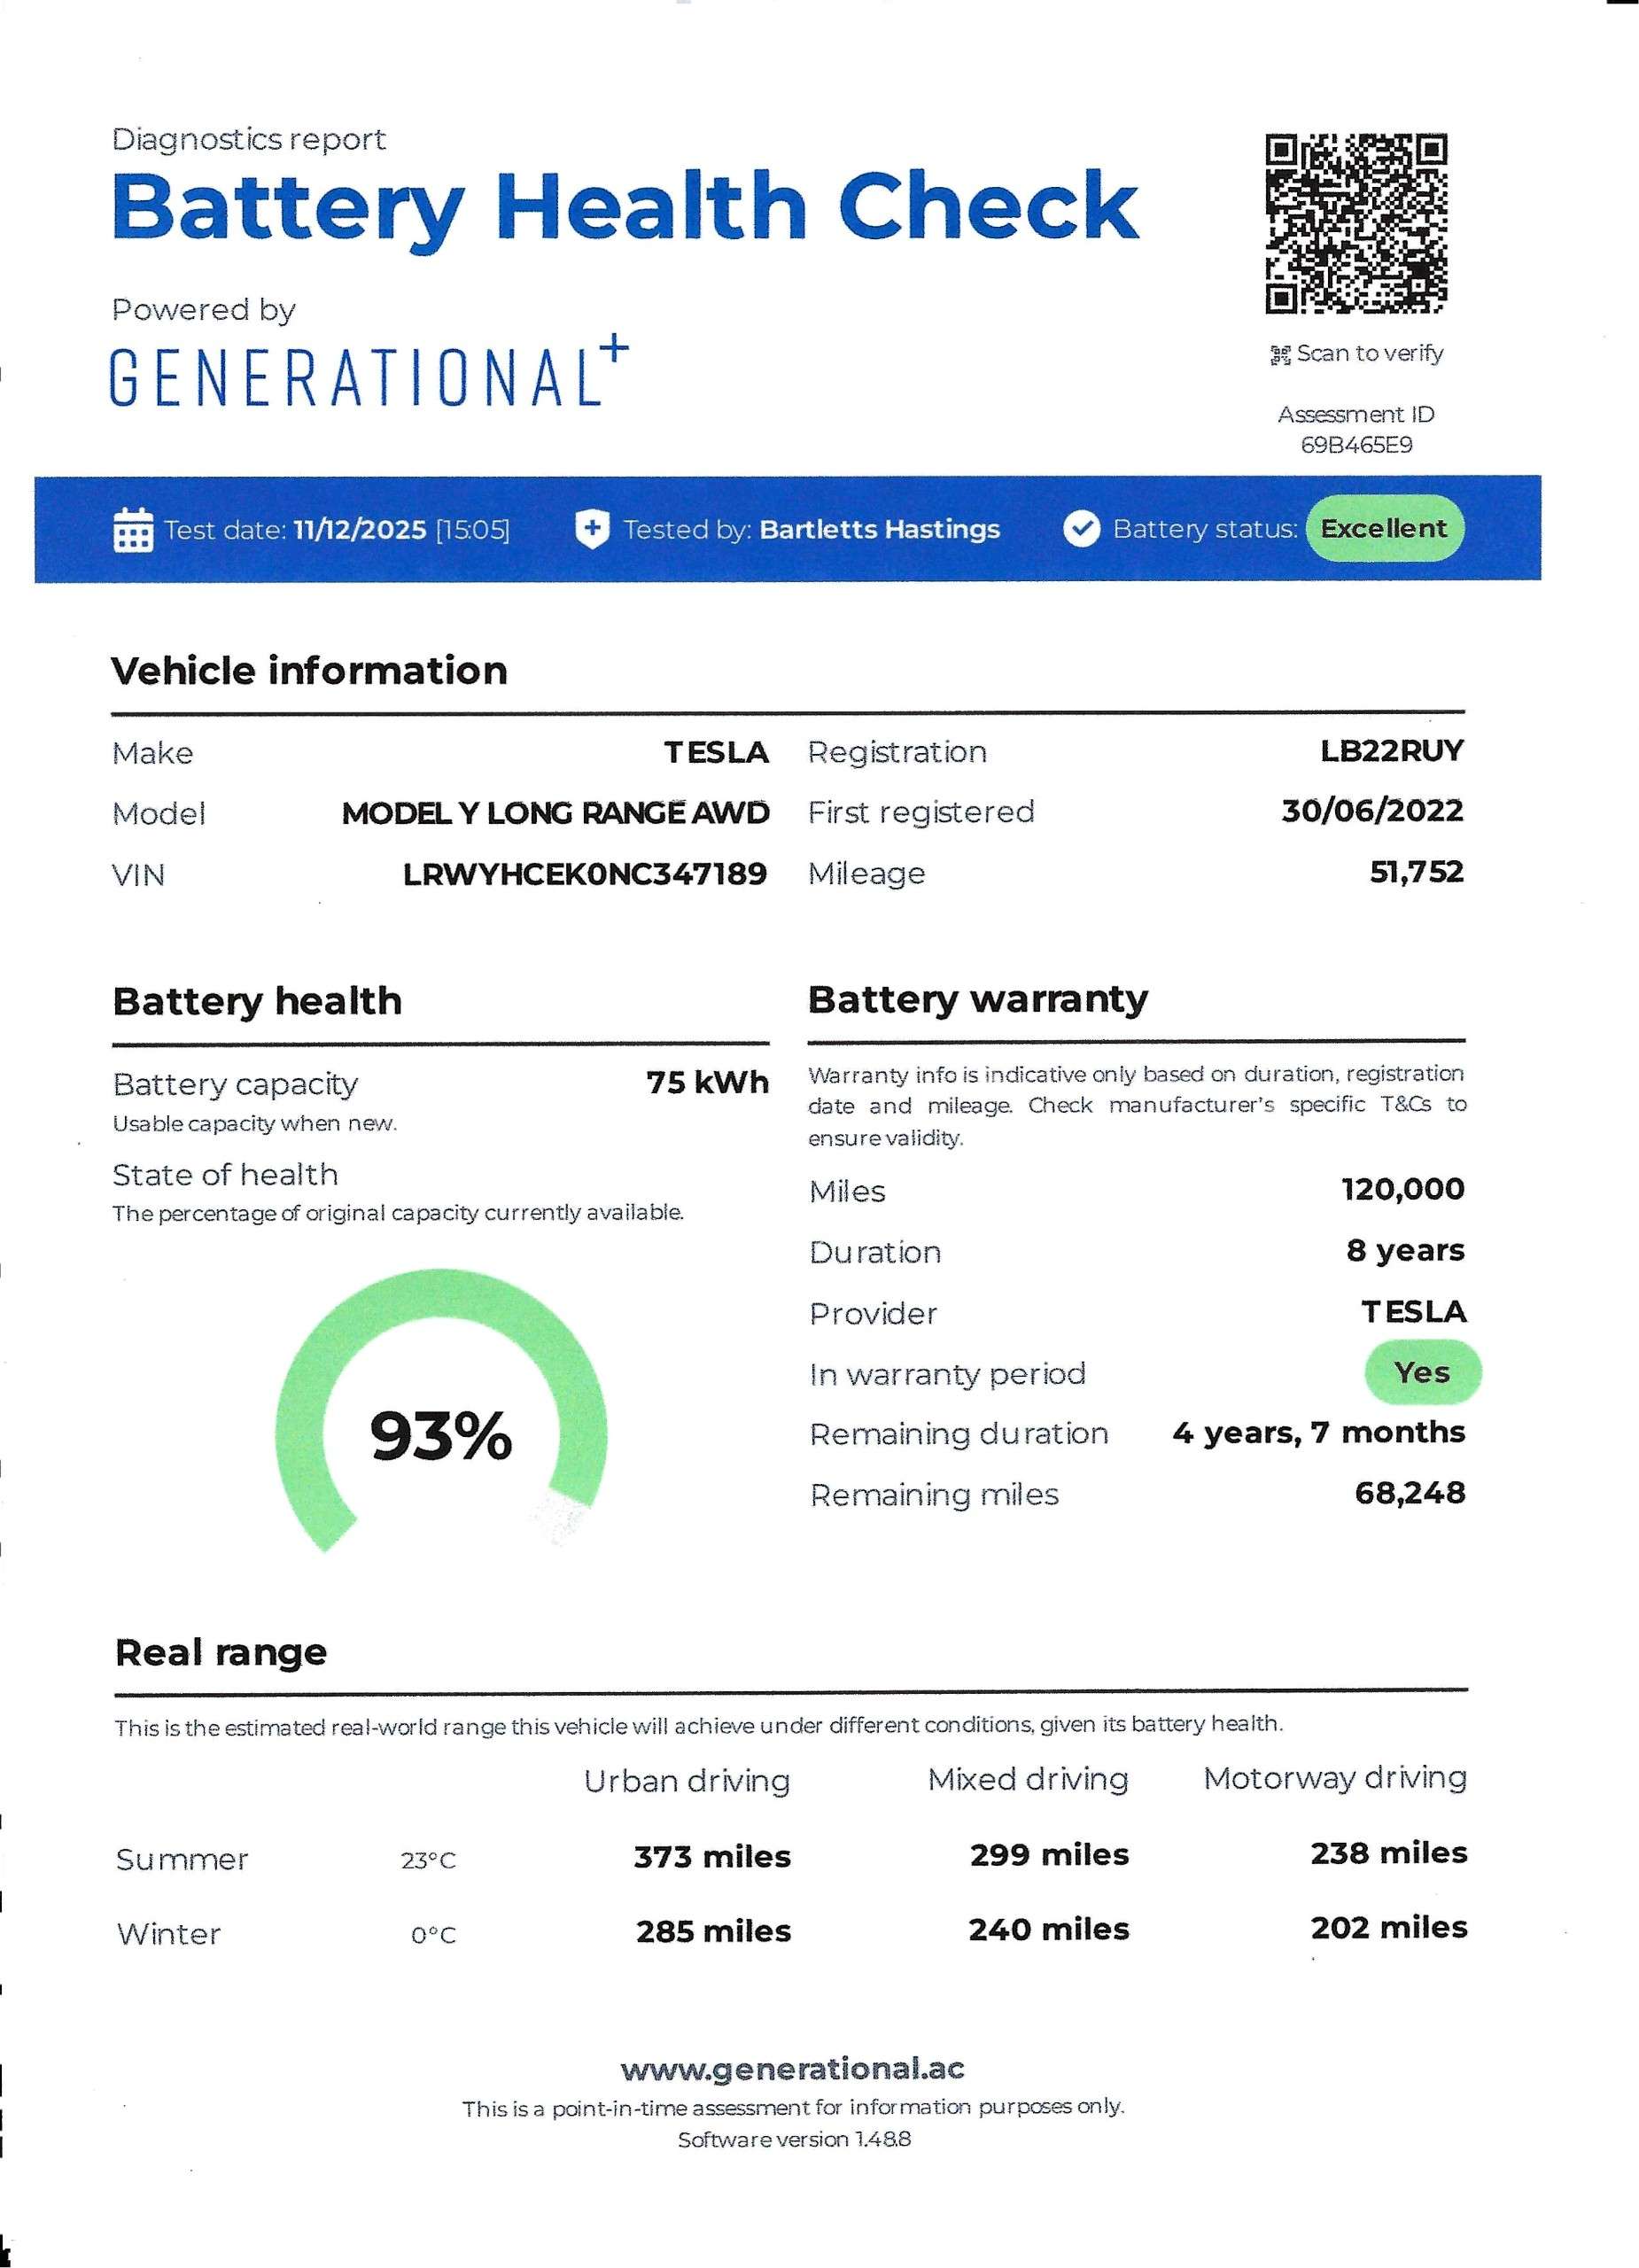
Task: Click the calendar icon beside Test date
Action: (x=132, y=529)
